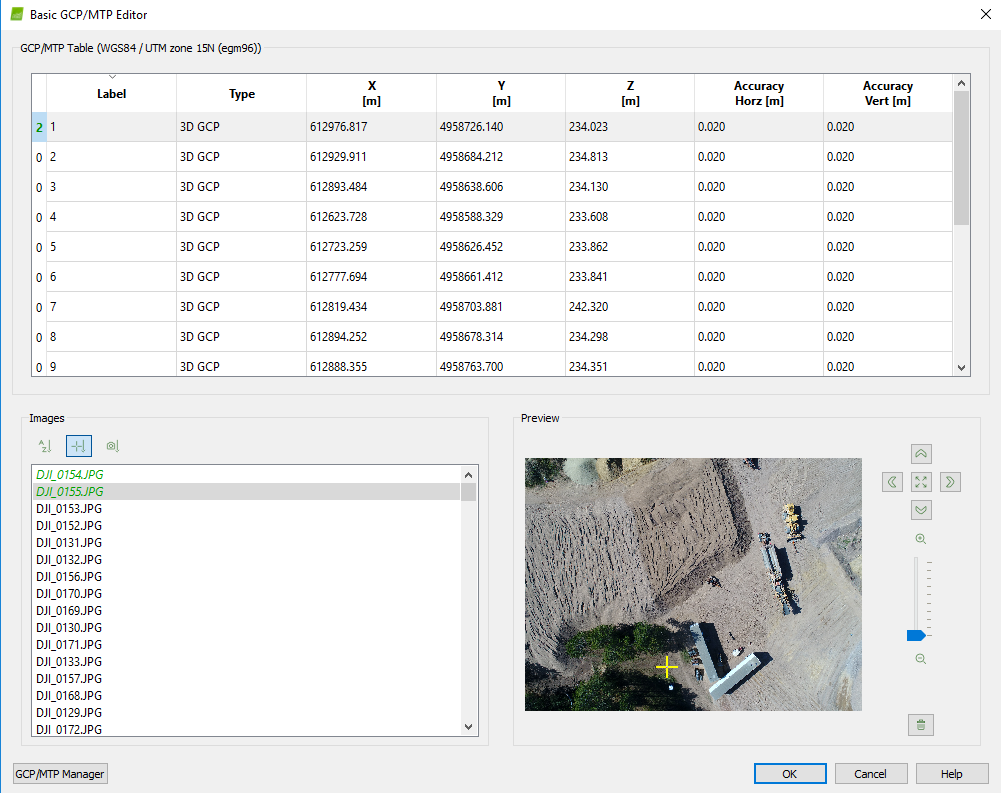Select image DJI_0157.JPG in the list
This screenshot has width=1001, height=793.
pos(246,678)
